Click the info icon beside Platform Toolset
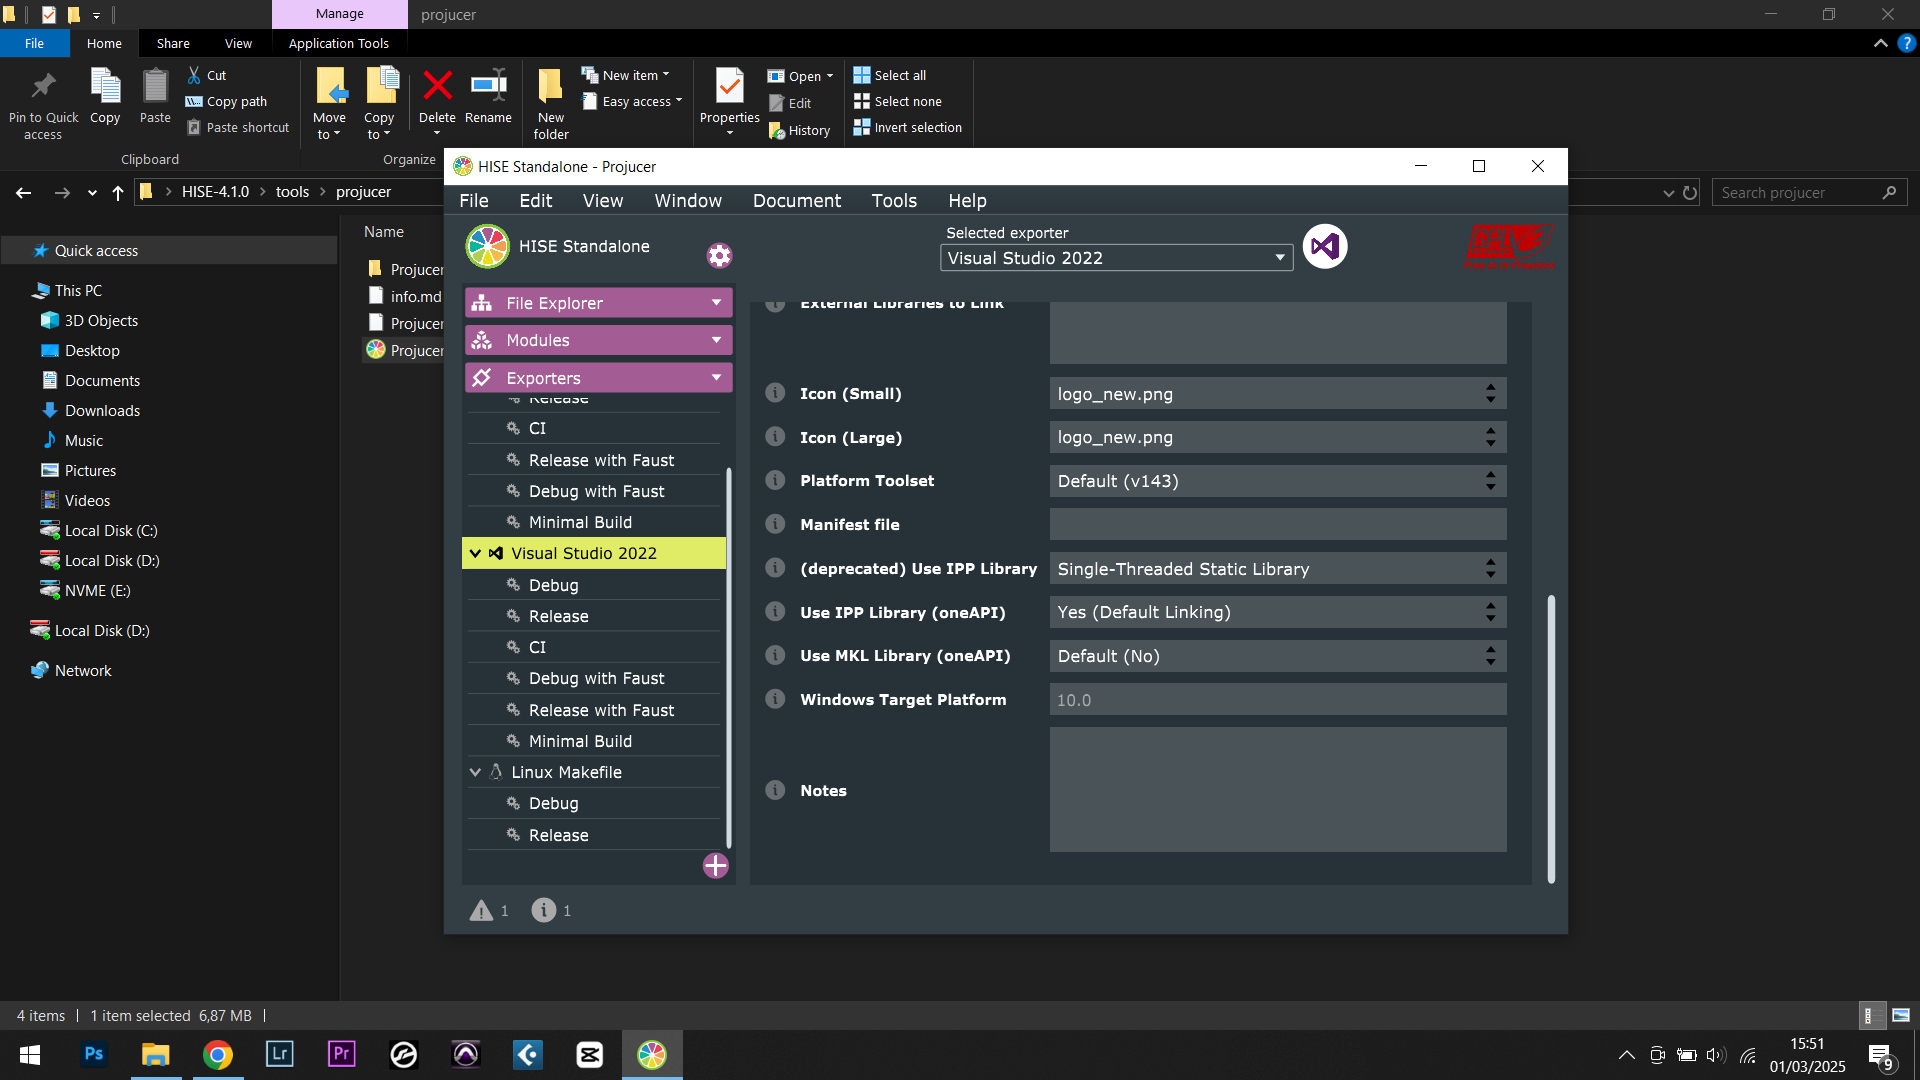Viewport: 1920px width, 1080px height. 775,480
